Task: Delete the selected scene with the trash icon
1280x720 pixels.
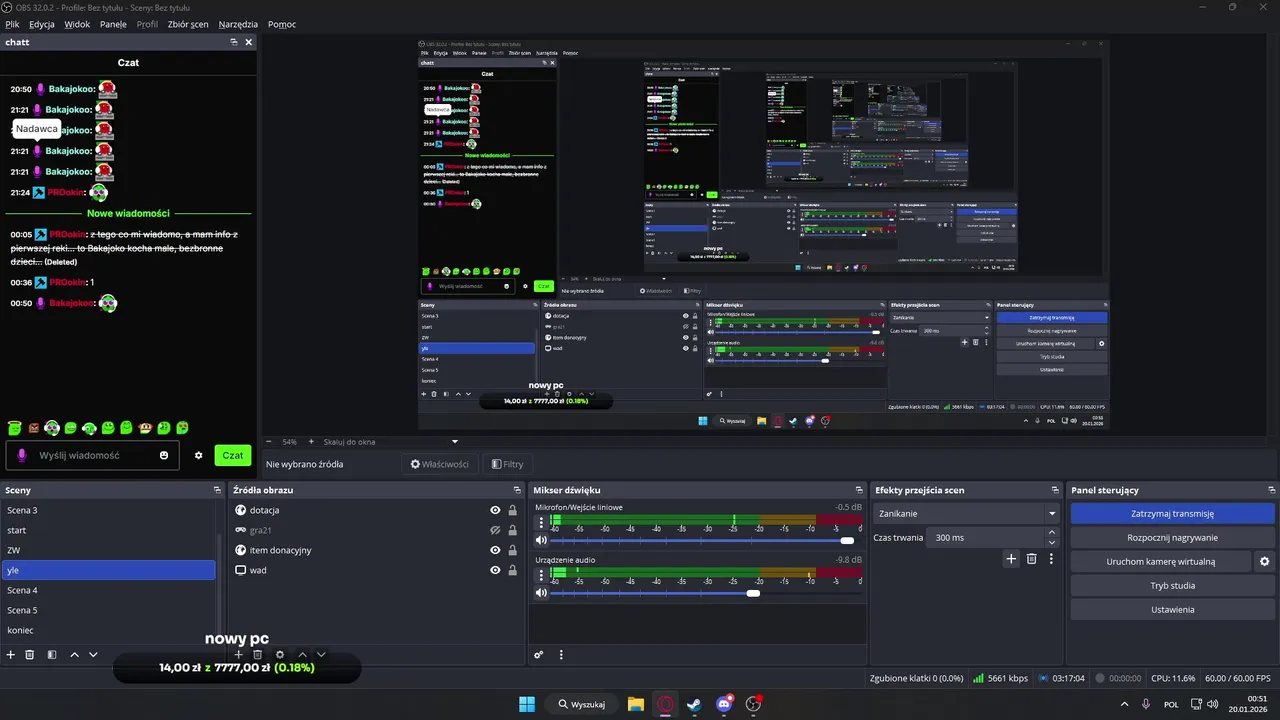Action: [x=30, y=655]
